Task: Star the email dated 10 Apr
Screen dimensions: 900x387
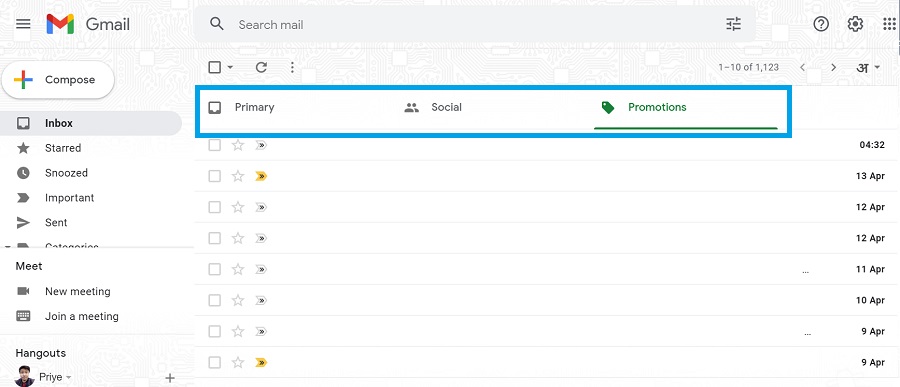Action: click(238, 300)
